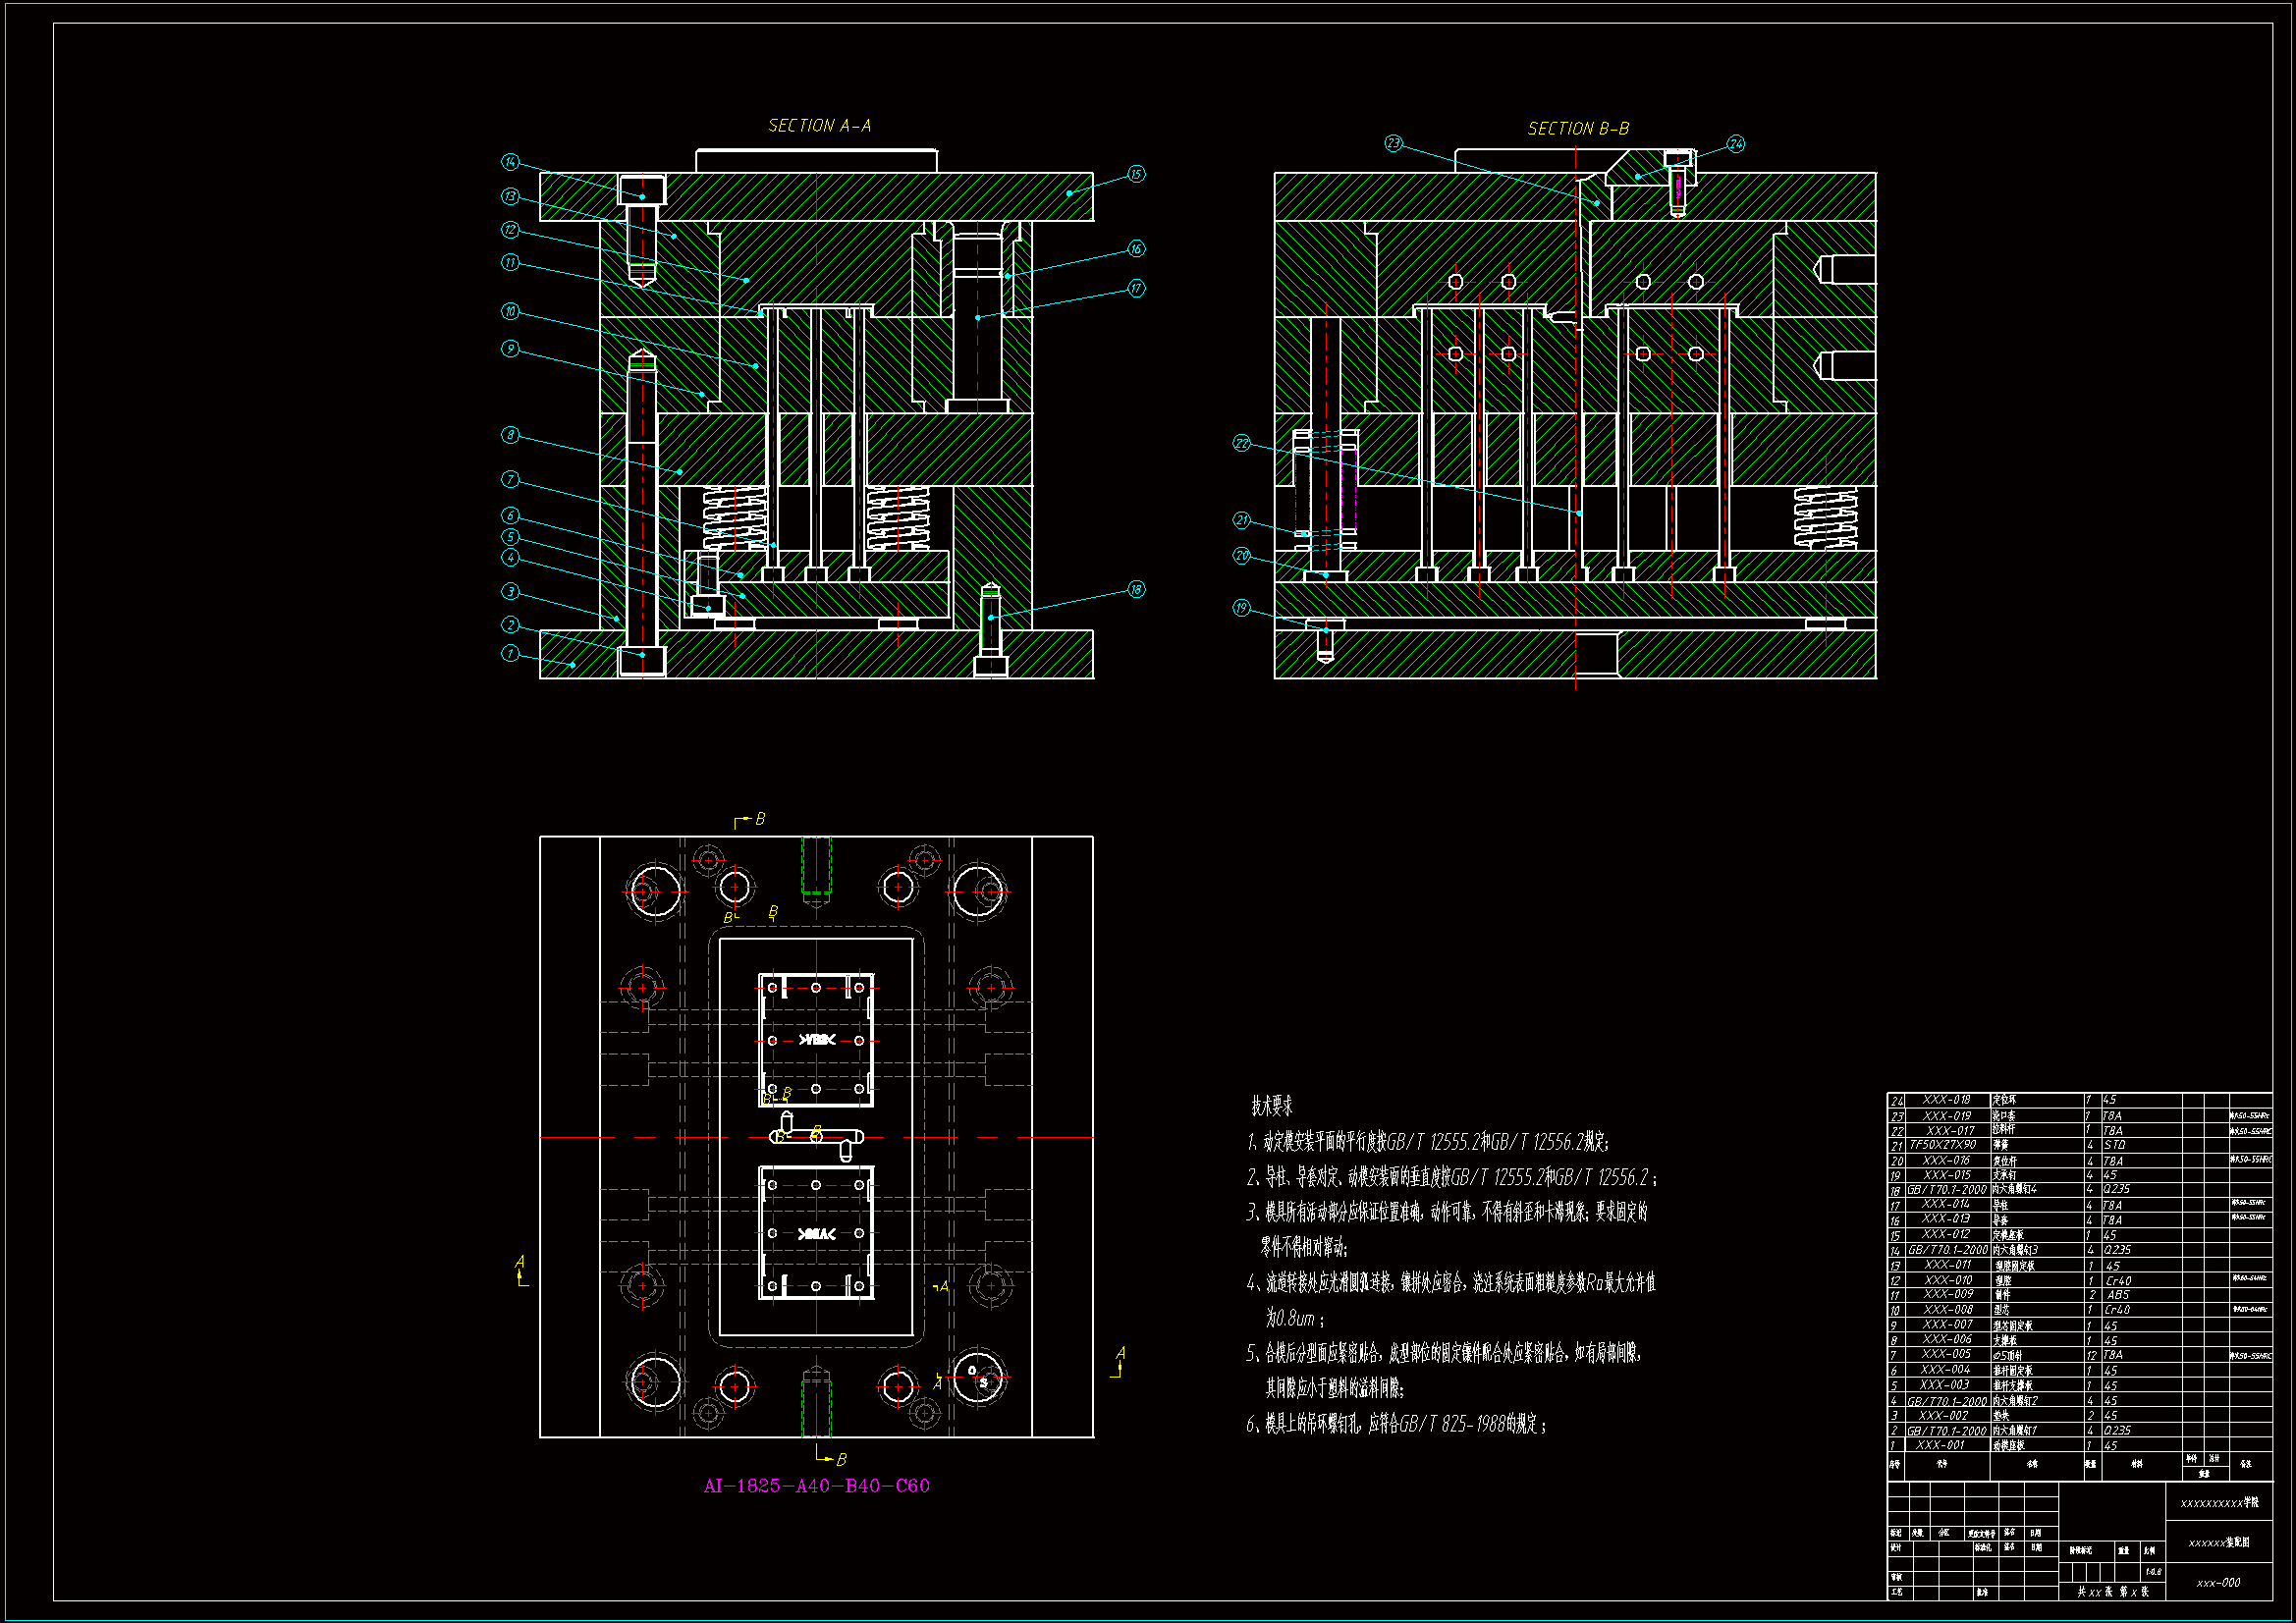Click part balloon number 14
This screenshot has width=2296, height=1623.
510,162
